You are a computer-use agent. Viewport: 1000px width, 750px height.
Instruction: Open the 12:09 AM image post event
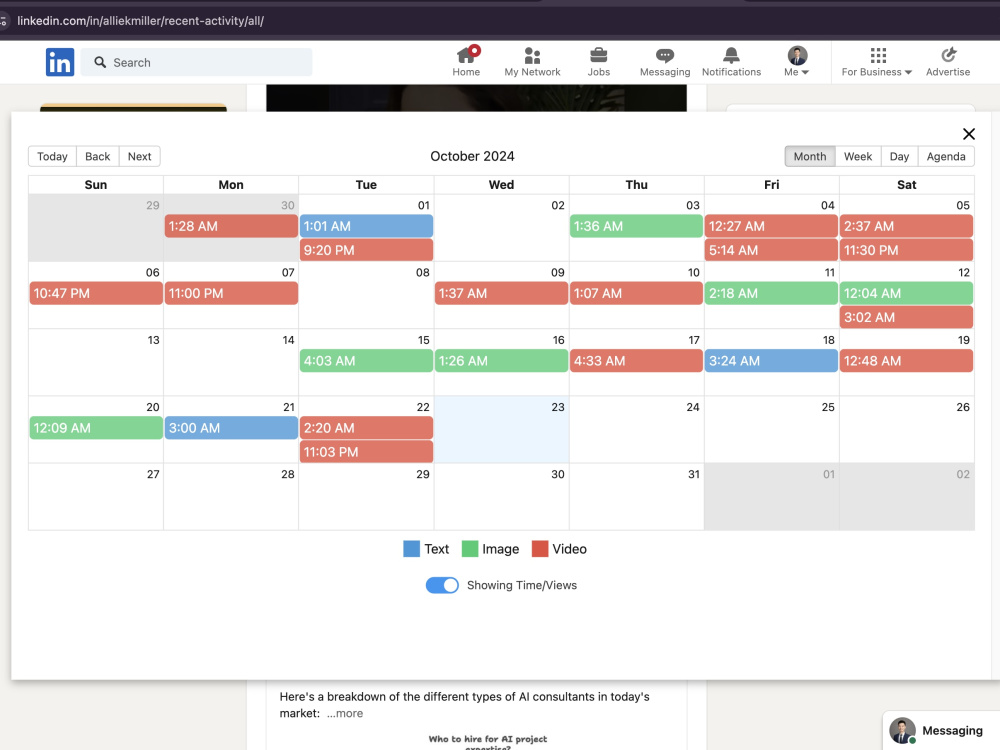point(96,428)
